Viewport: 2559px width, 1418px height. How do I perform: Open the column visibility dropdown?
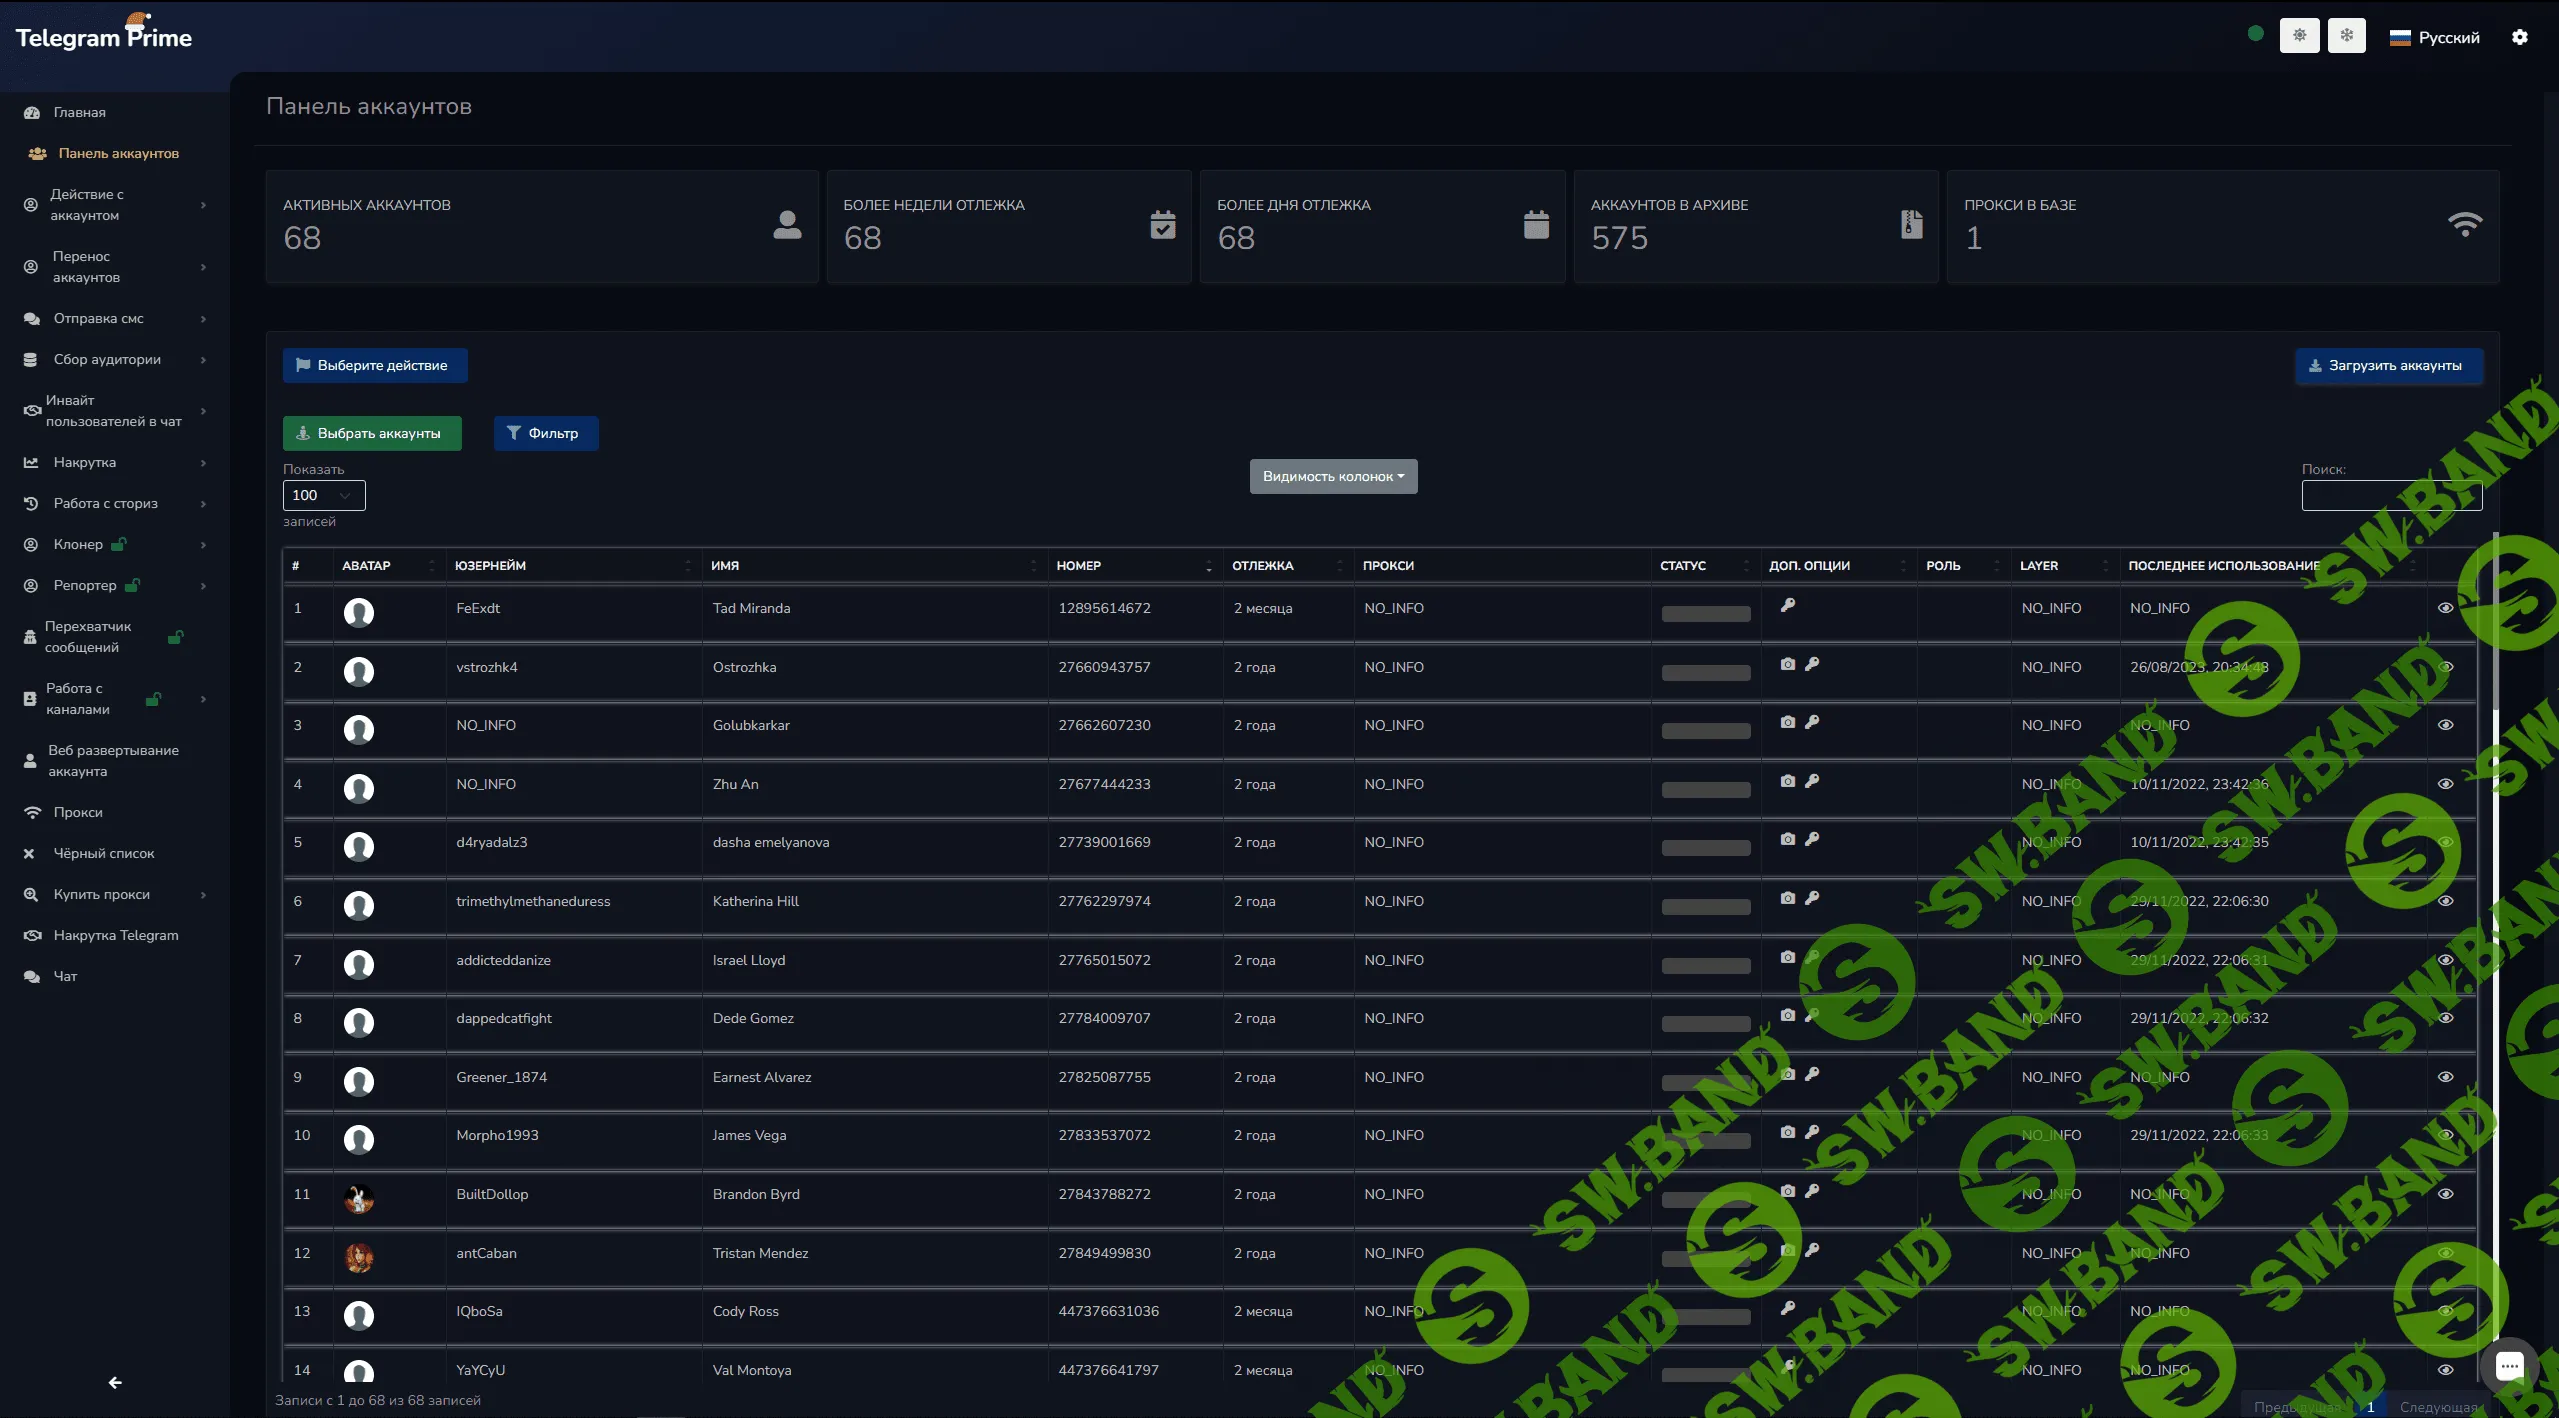tap(1333, 476)
